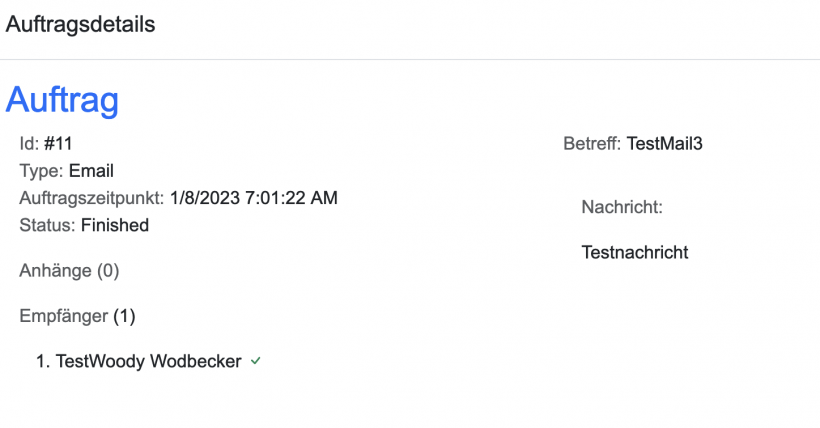This screenshot has width=820, height=428.
Task: Select the 1/8/2023 7:01:22 AM timestamp
Action: 254,198
